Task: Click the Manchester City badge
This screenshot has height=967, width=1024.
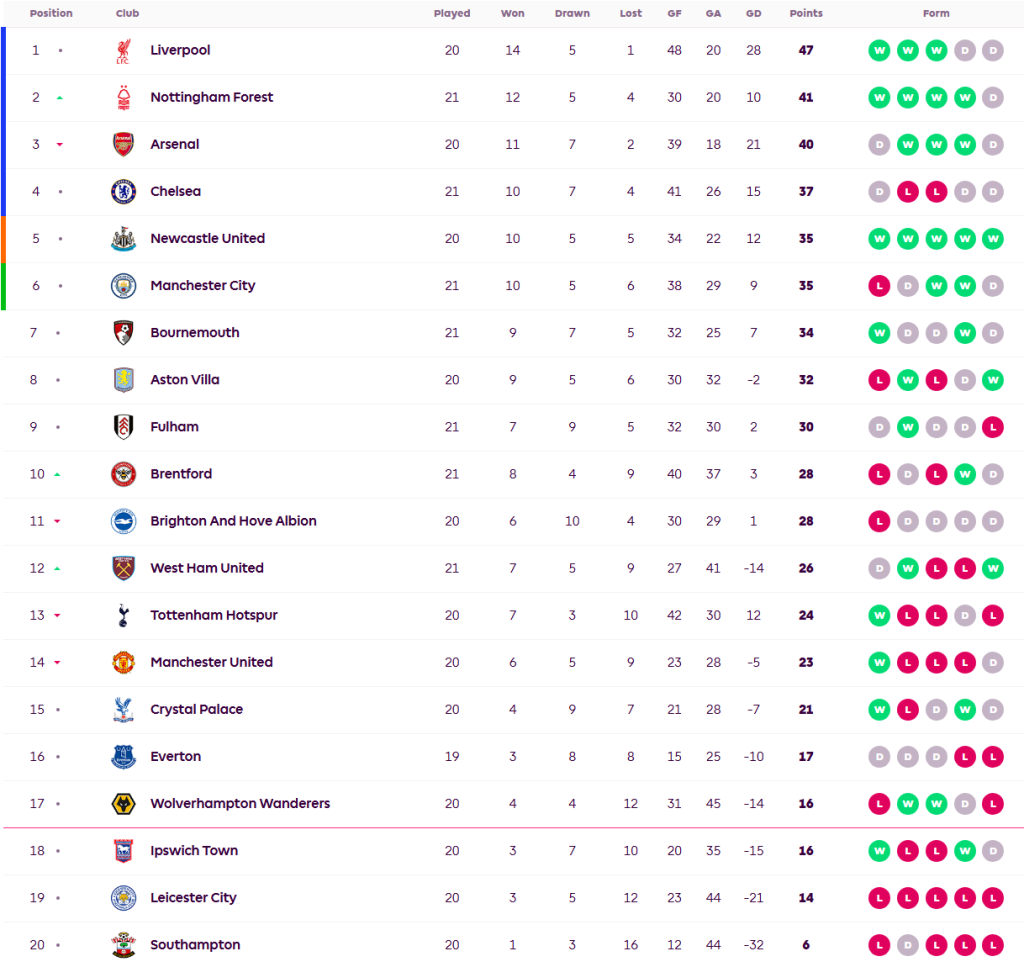Action: click(x=123, y=286)
